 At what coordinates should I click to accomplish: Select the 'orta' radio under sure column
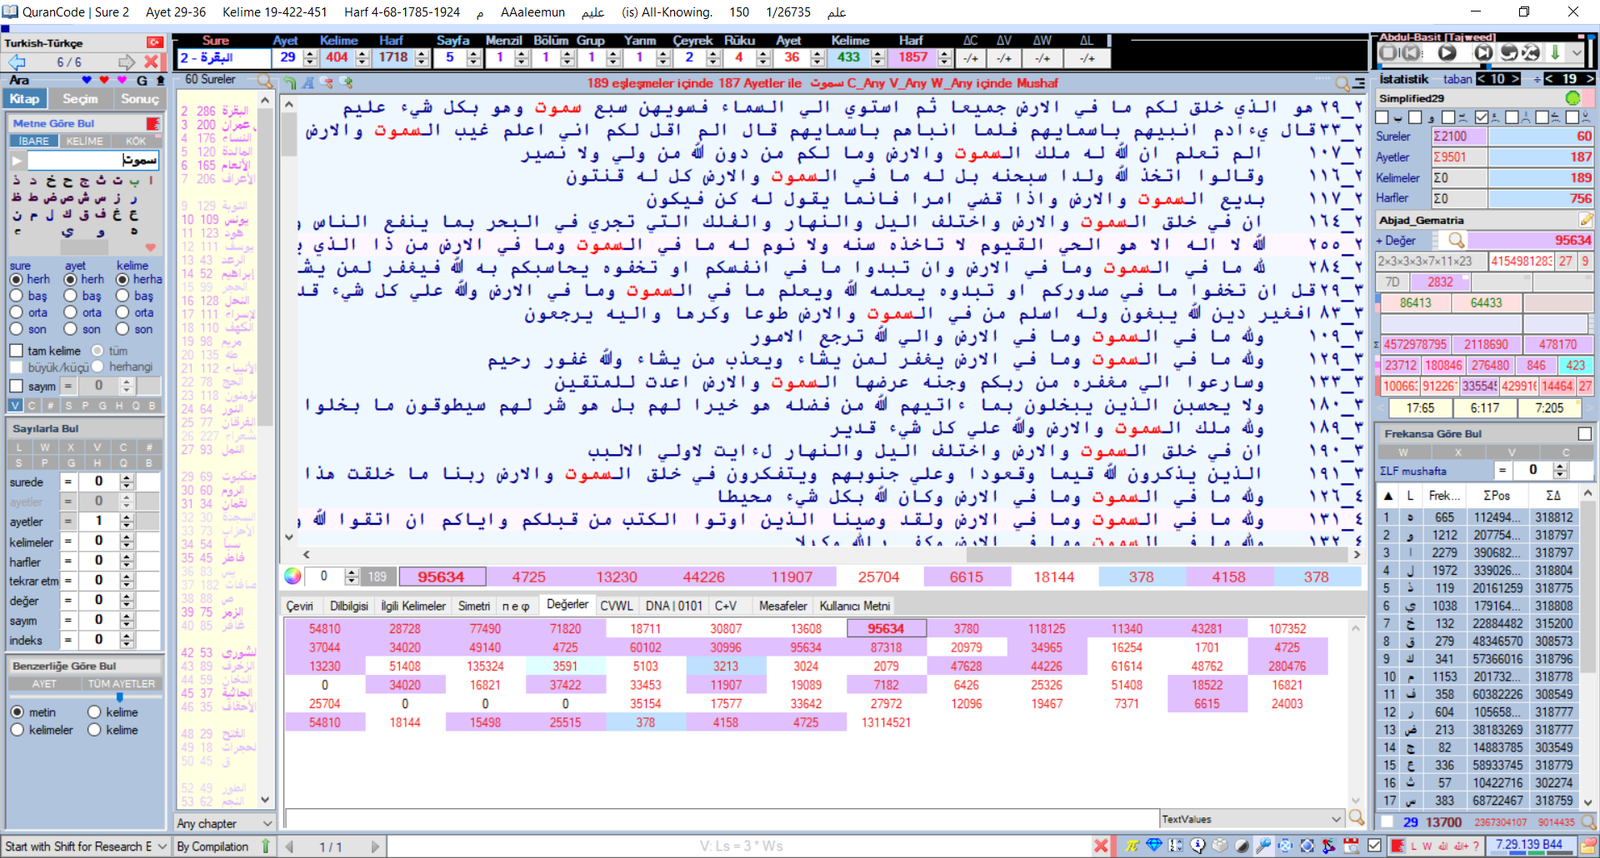17,312
